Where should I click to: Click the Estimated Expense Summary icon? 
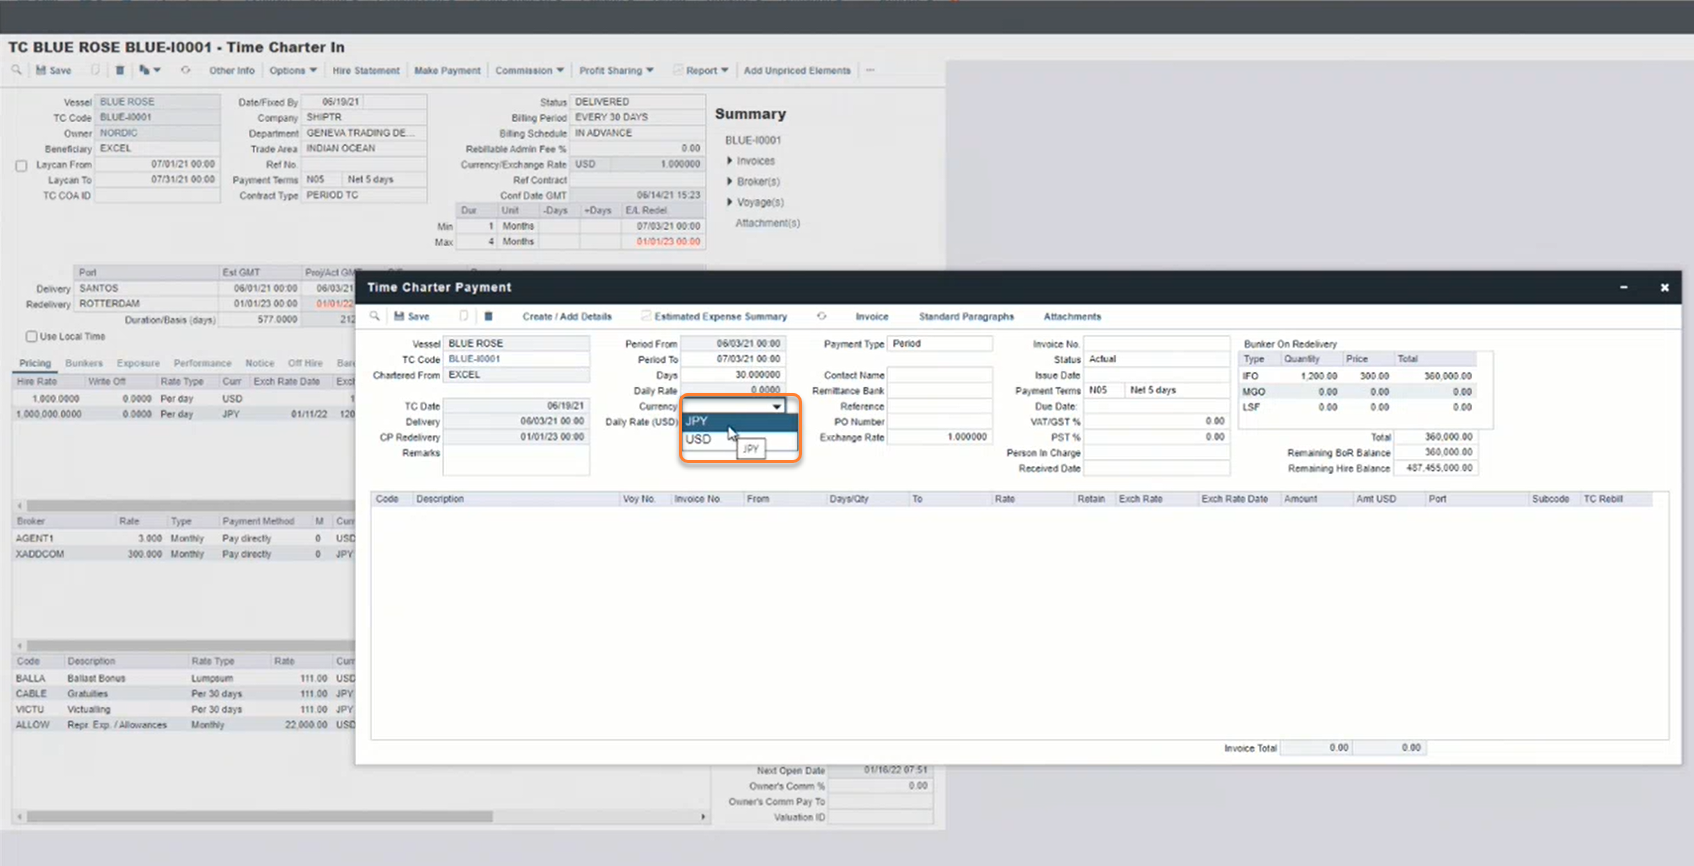[645, 316]
